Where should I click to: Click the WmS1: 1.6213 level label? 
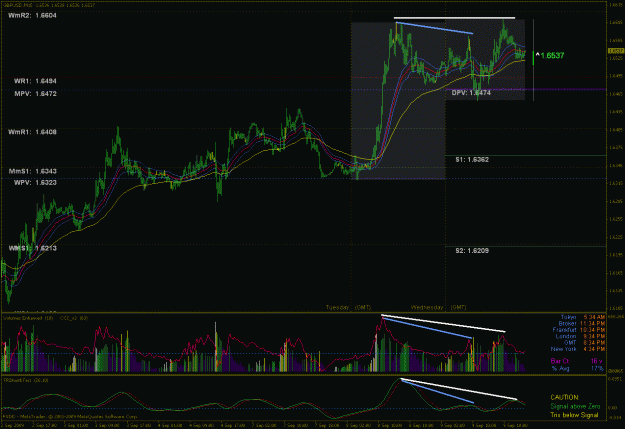33,248
